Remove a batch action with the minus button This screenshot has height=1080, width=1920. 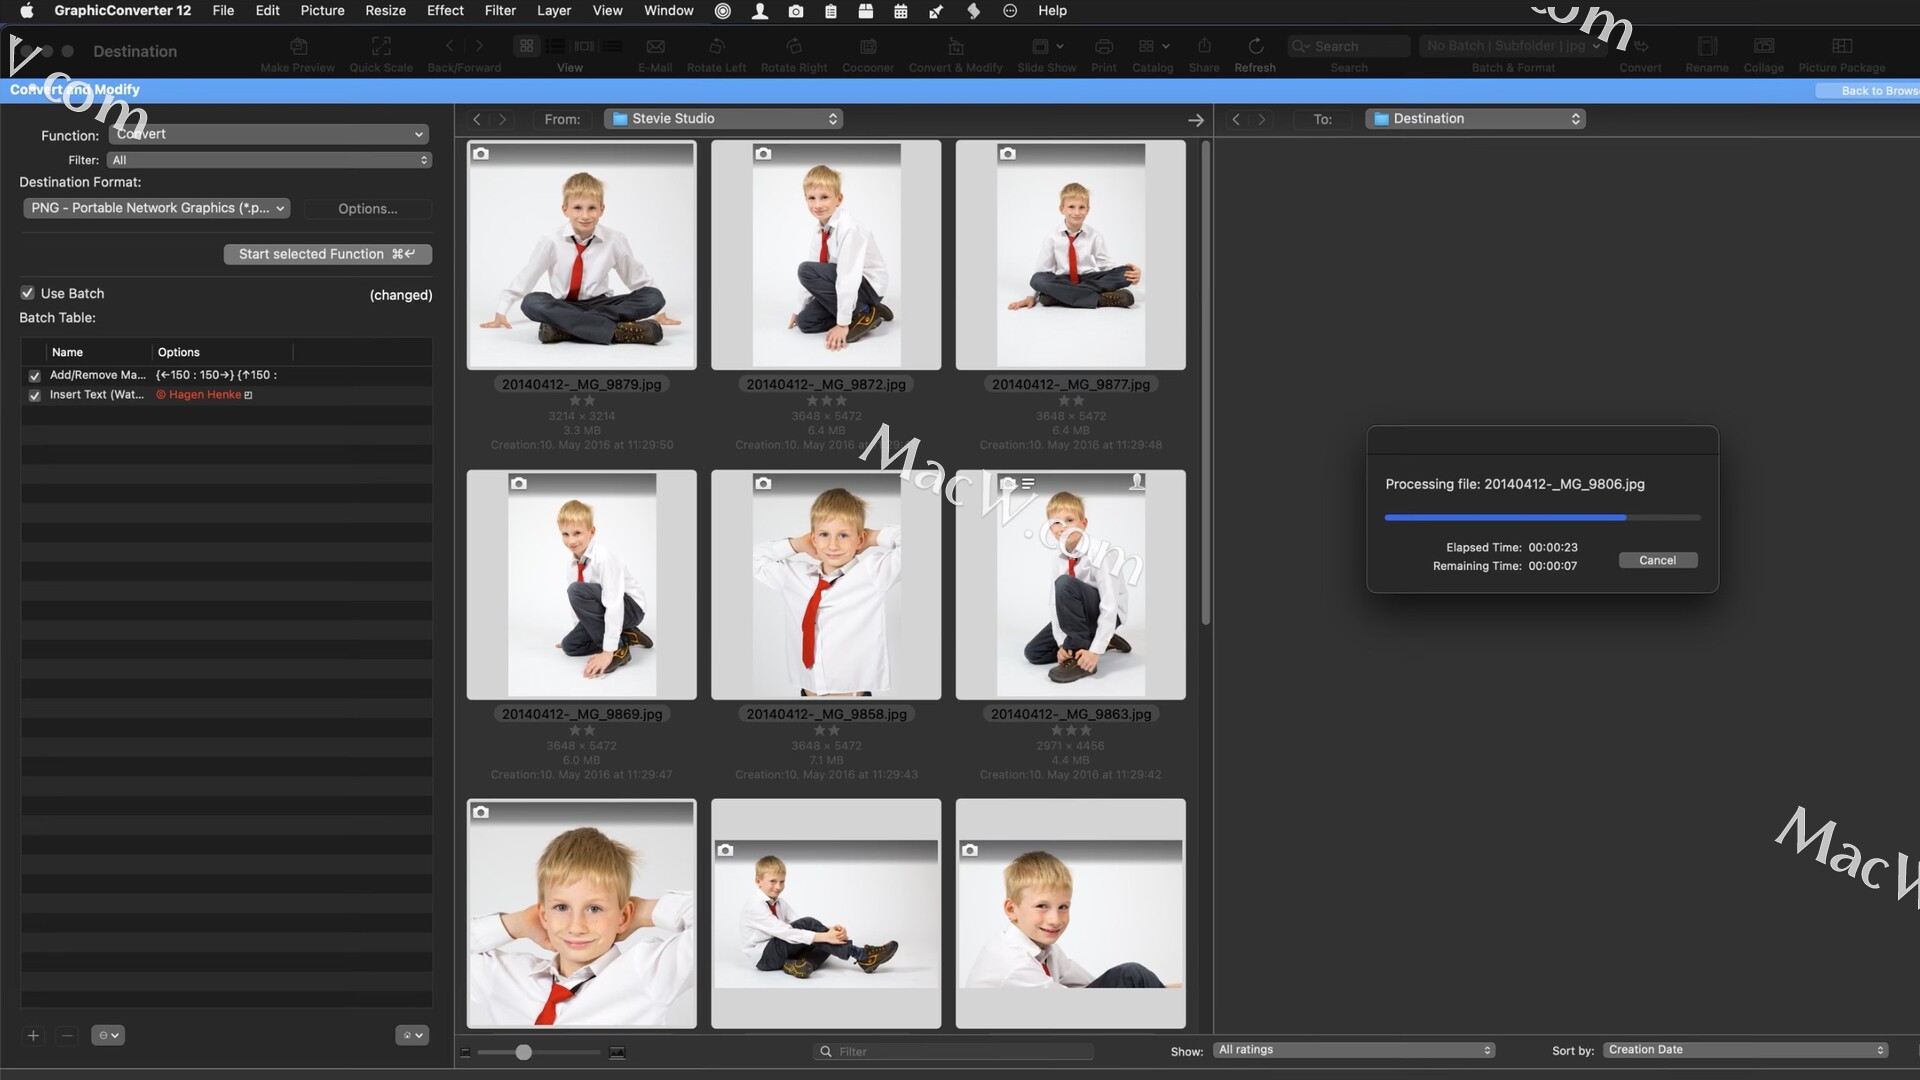67,1036
